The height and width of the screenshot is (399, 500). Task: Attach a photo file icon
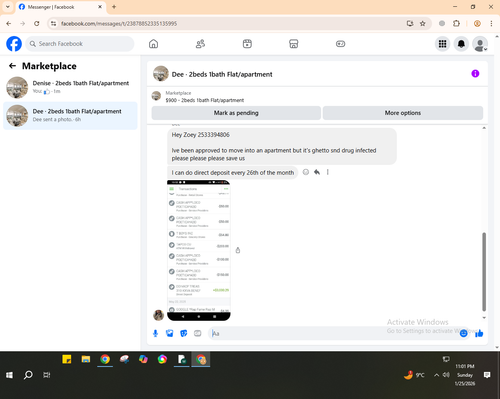(170, 333)
